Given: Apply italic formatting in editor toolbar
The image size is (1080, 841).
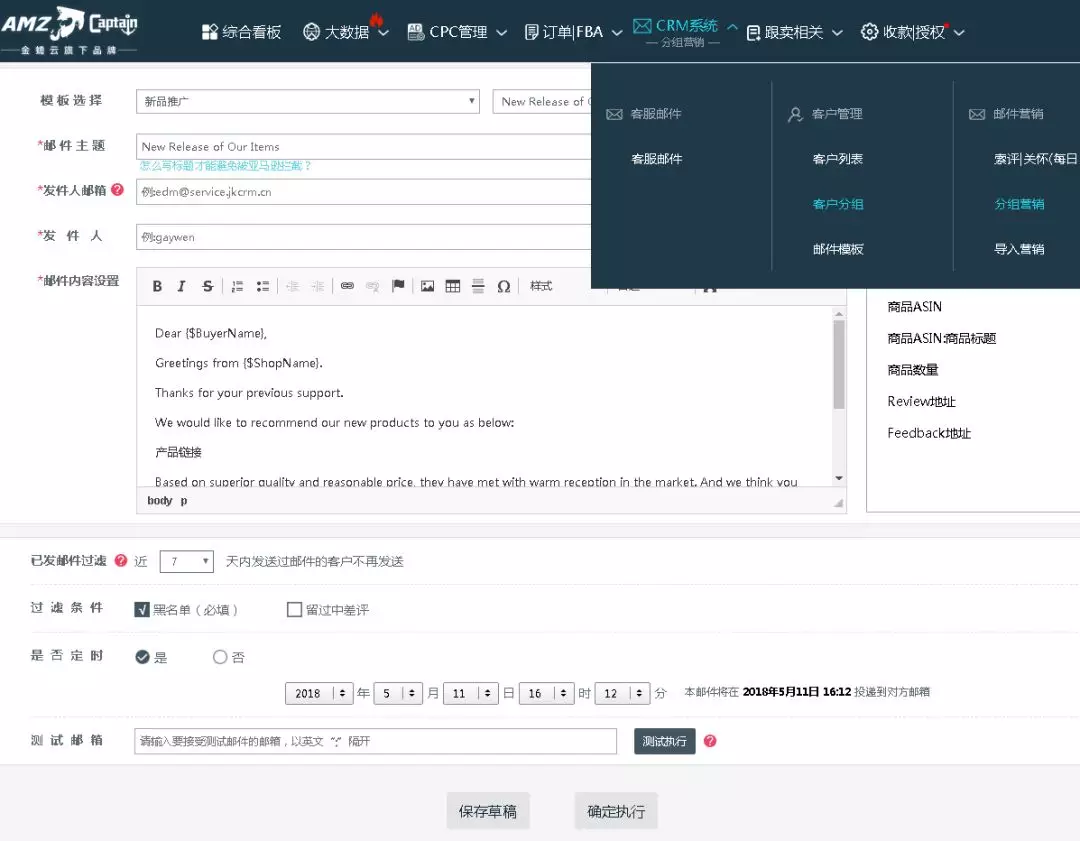Looking at the screenshot, I should point(181,286).
